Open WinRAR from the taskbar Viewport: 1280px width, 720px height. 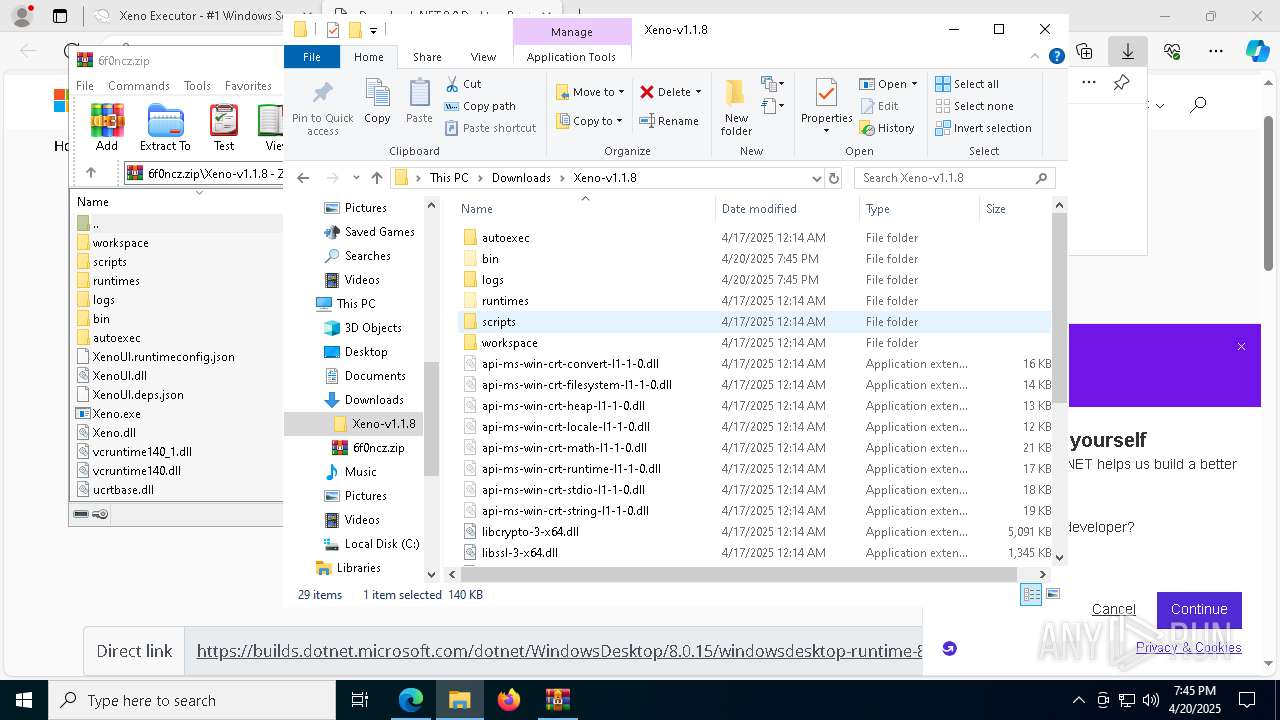(x=558, y=700)
